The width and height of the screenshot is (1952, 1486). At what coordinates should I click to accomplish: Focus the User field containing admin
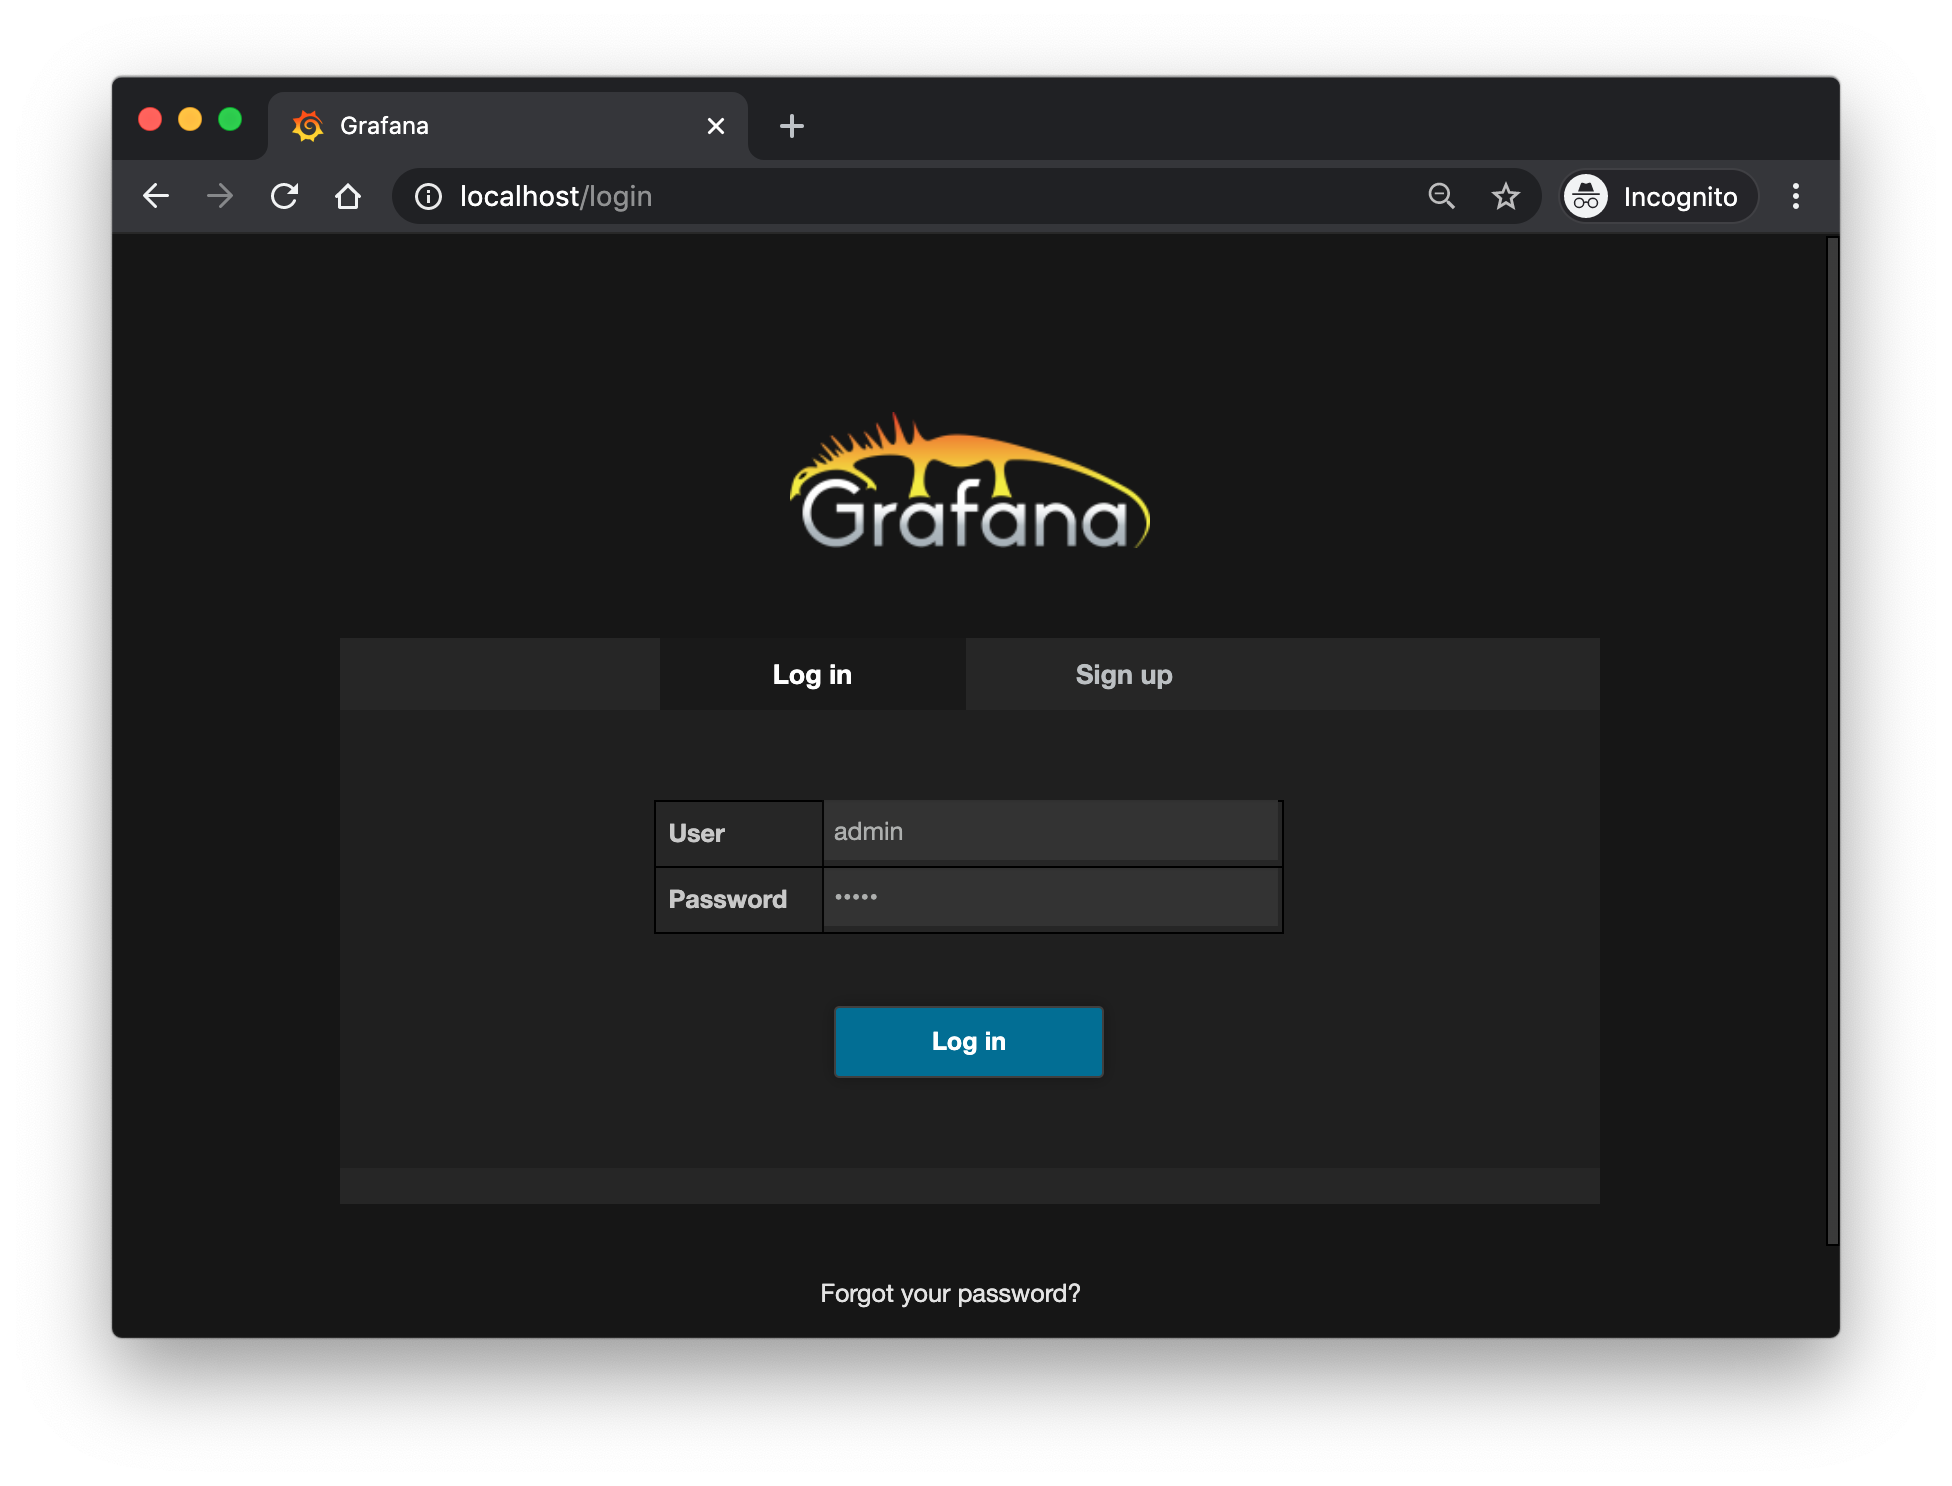(1051, 832)
